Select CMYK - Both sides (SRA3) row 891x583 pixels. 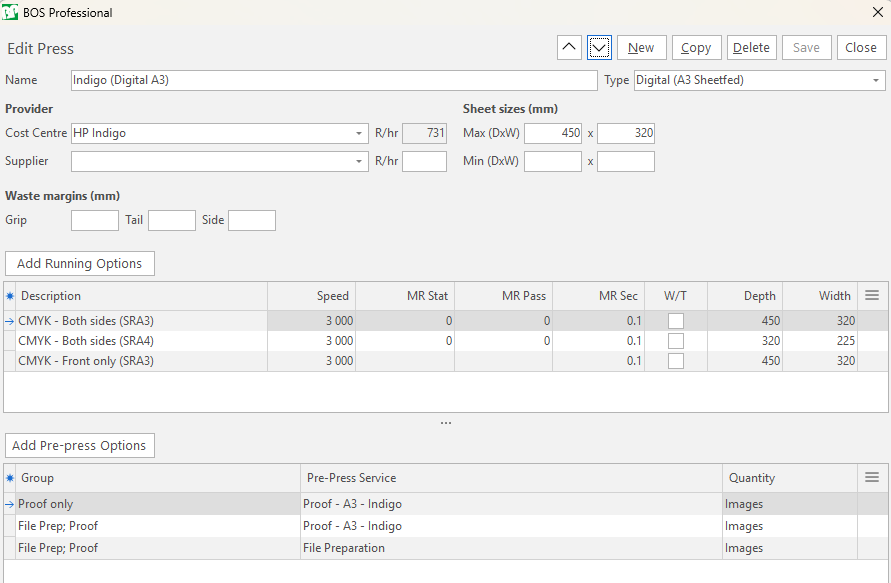tap(446, 321)
